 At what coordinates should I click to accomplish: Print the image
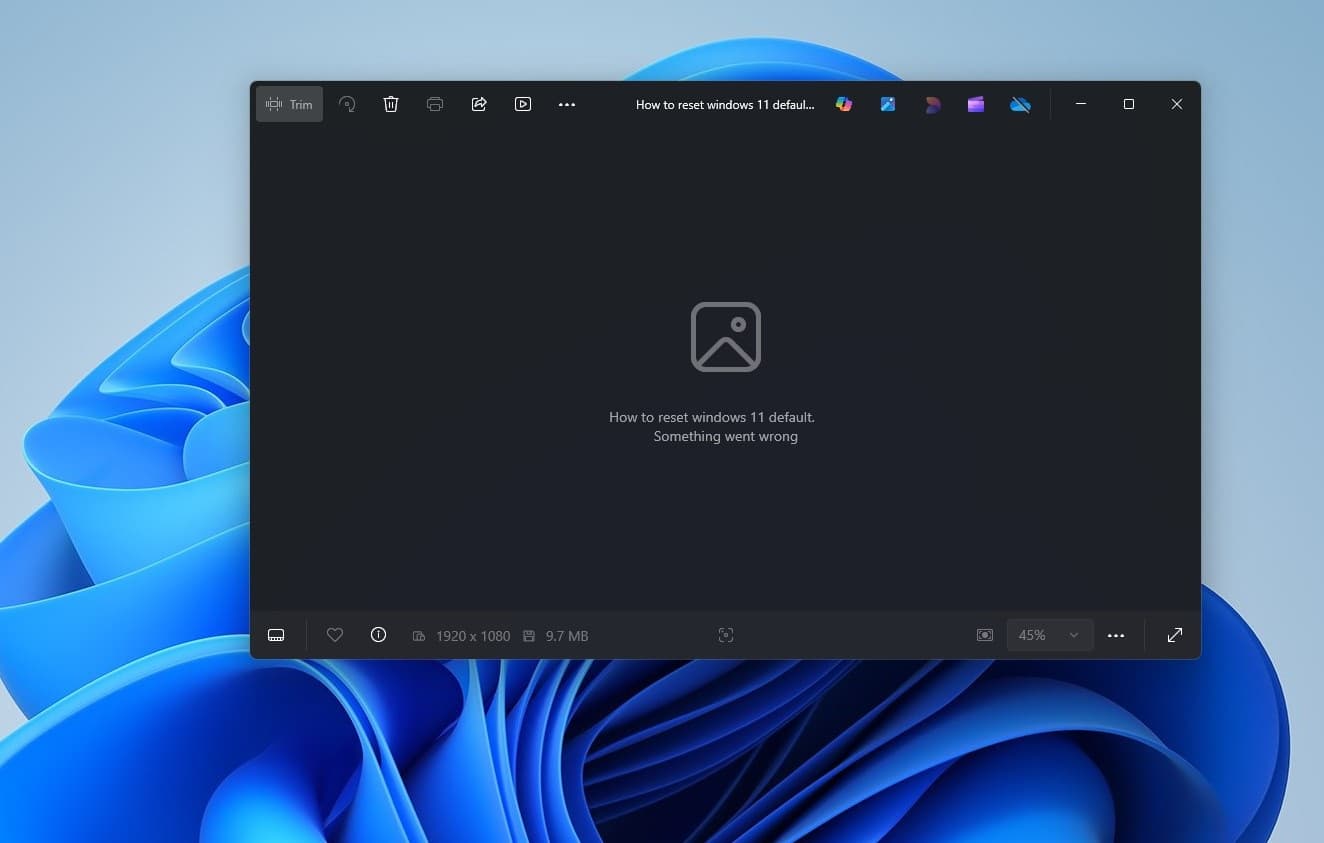(435, 104)
